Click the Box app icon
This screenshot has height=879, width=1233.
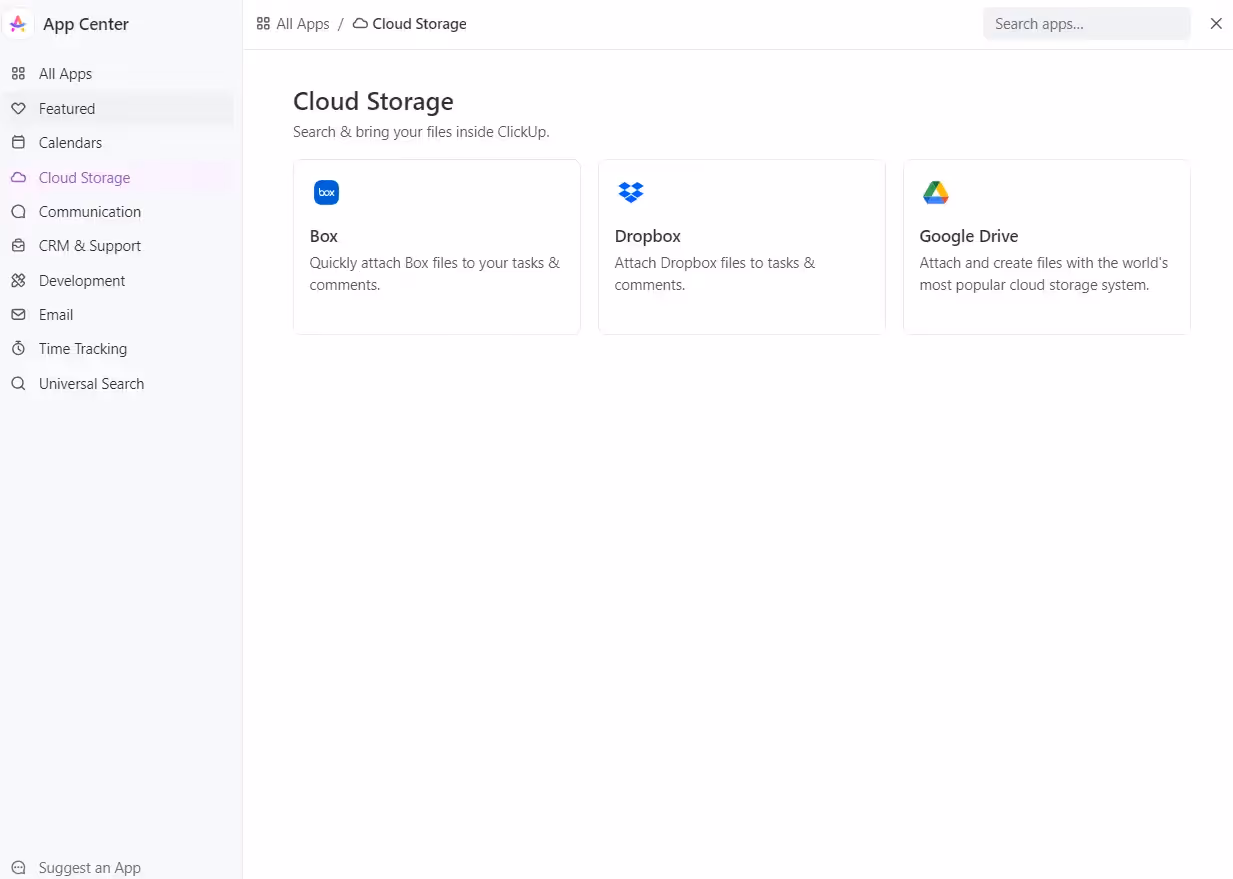(326, 192)
